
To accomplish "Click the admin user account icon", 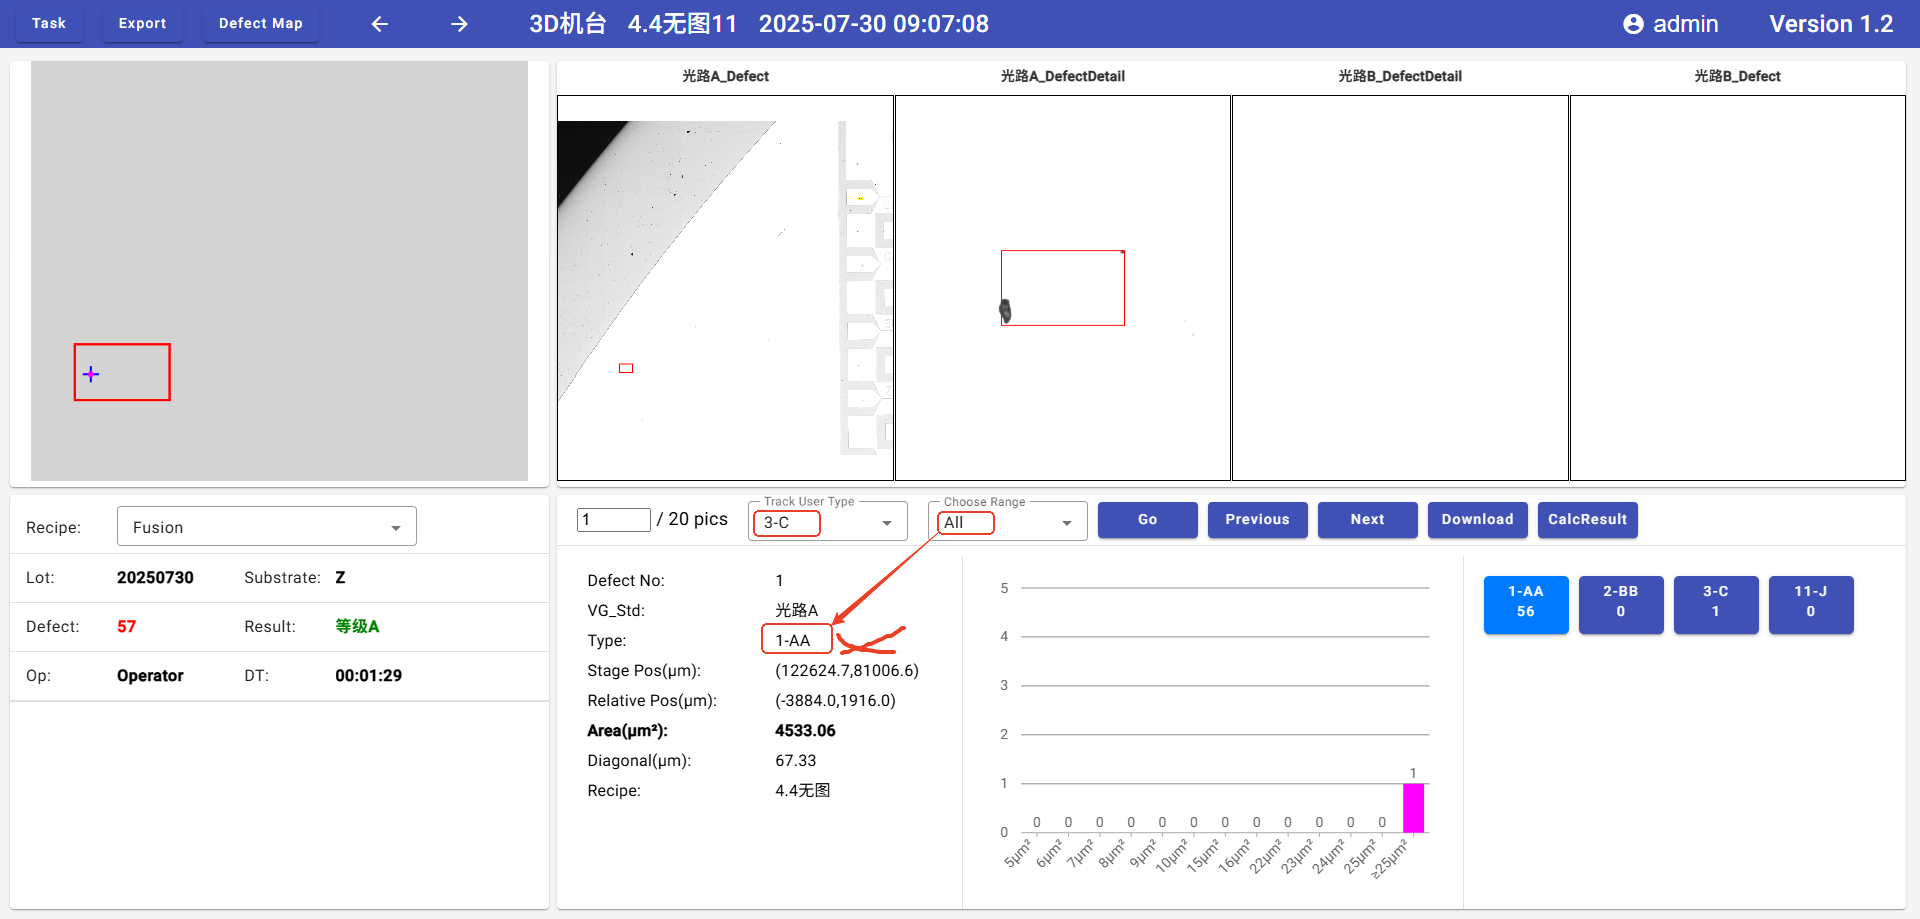I will pos(1633,24).
